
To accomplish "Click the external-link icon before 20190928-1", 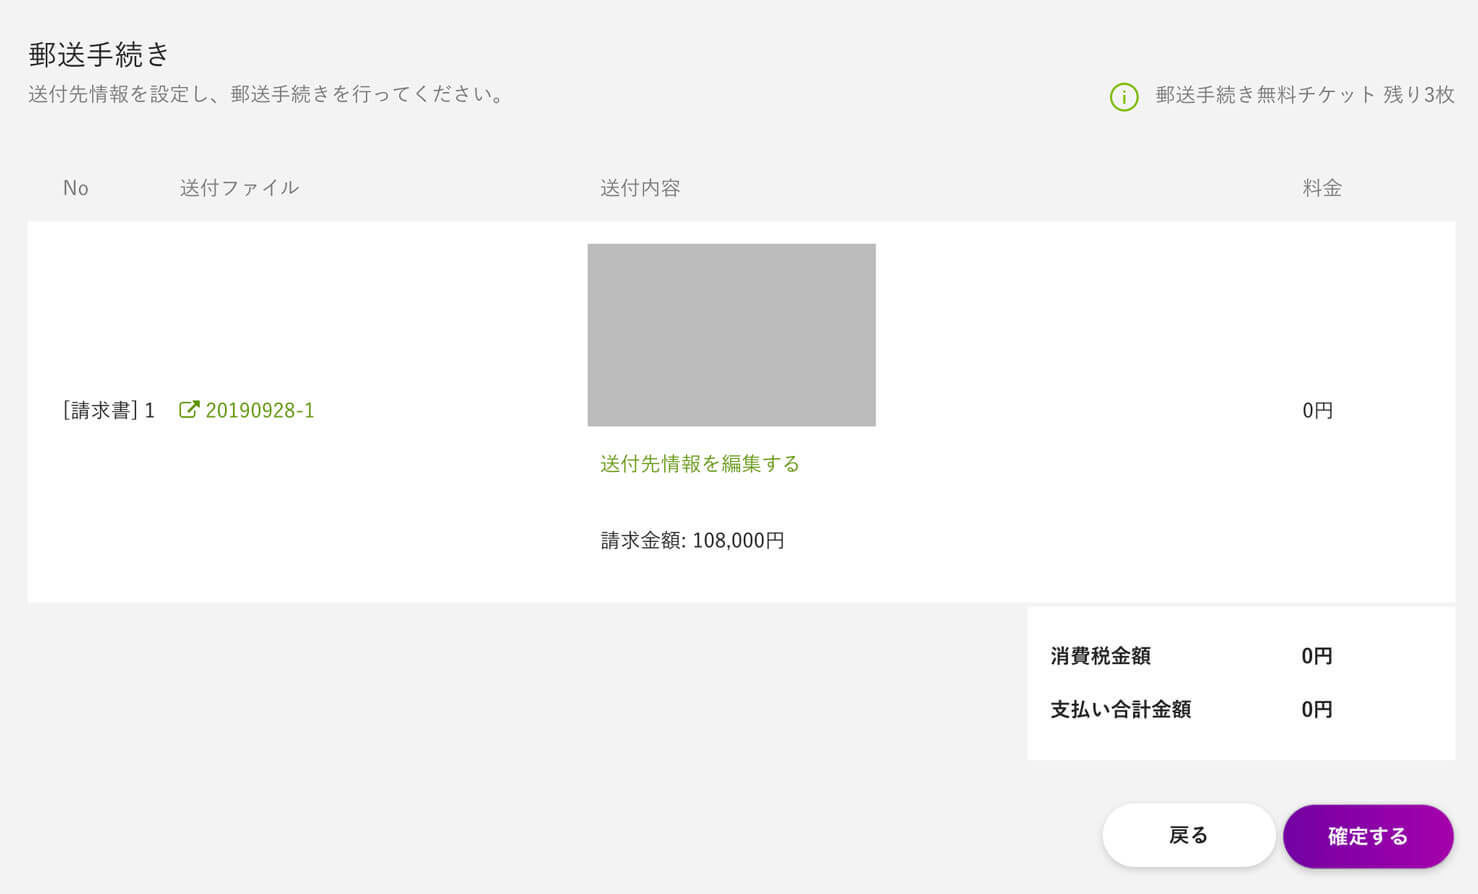I will click(x=189, y=409).
